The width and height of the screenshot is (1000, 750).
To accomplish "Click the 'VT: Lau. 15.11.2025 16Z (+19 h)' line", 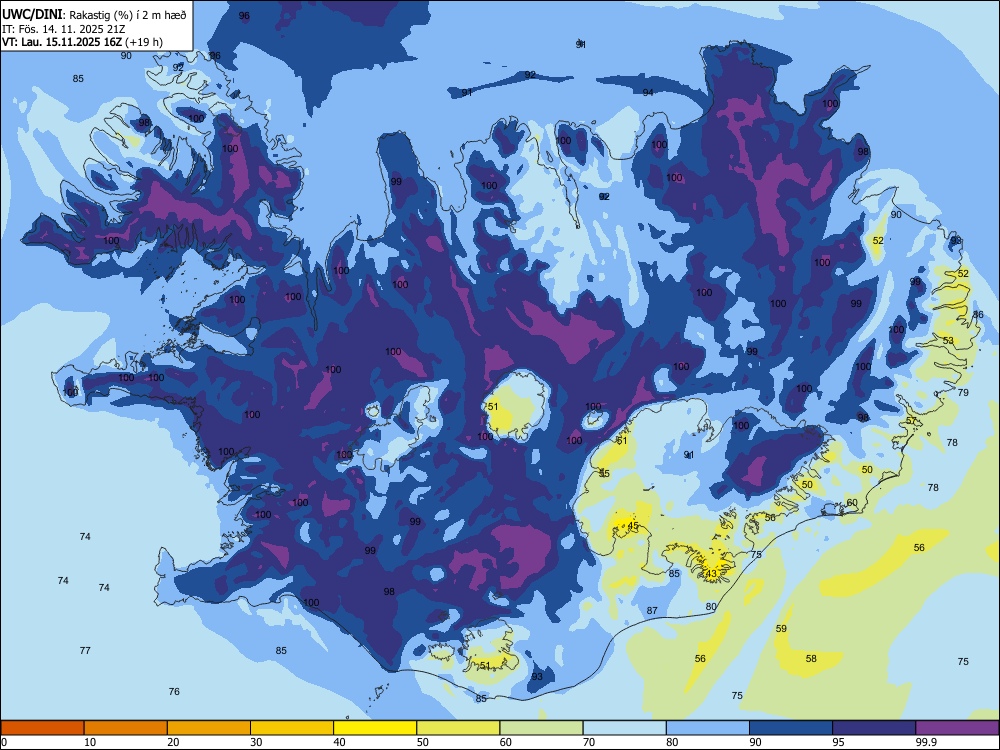I will point(82,42).
